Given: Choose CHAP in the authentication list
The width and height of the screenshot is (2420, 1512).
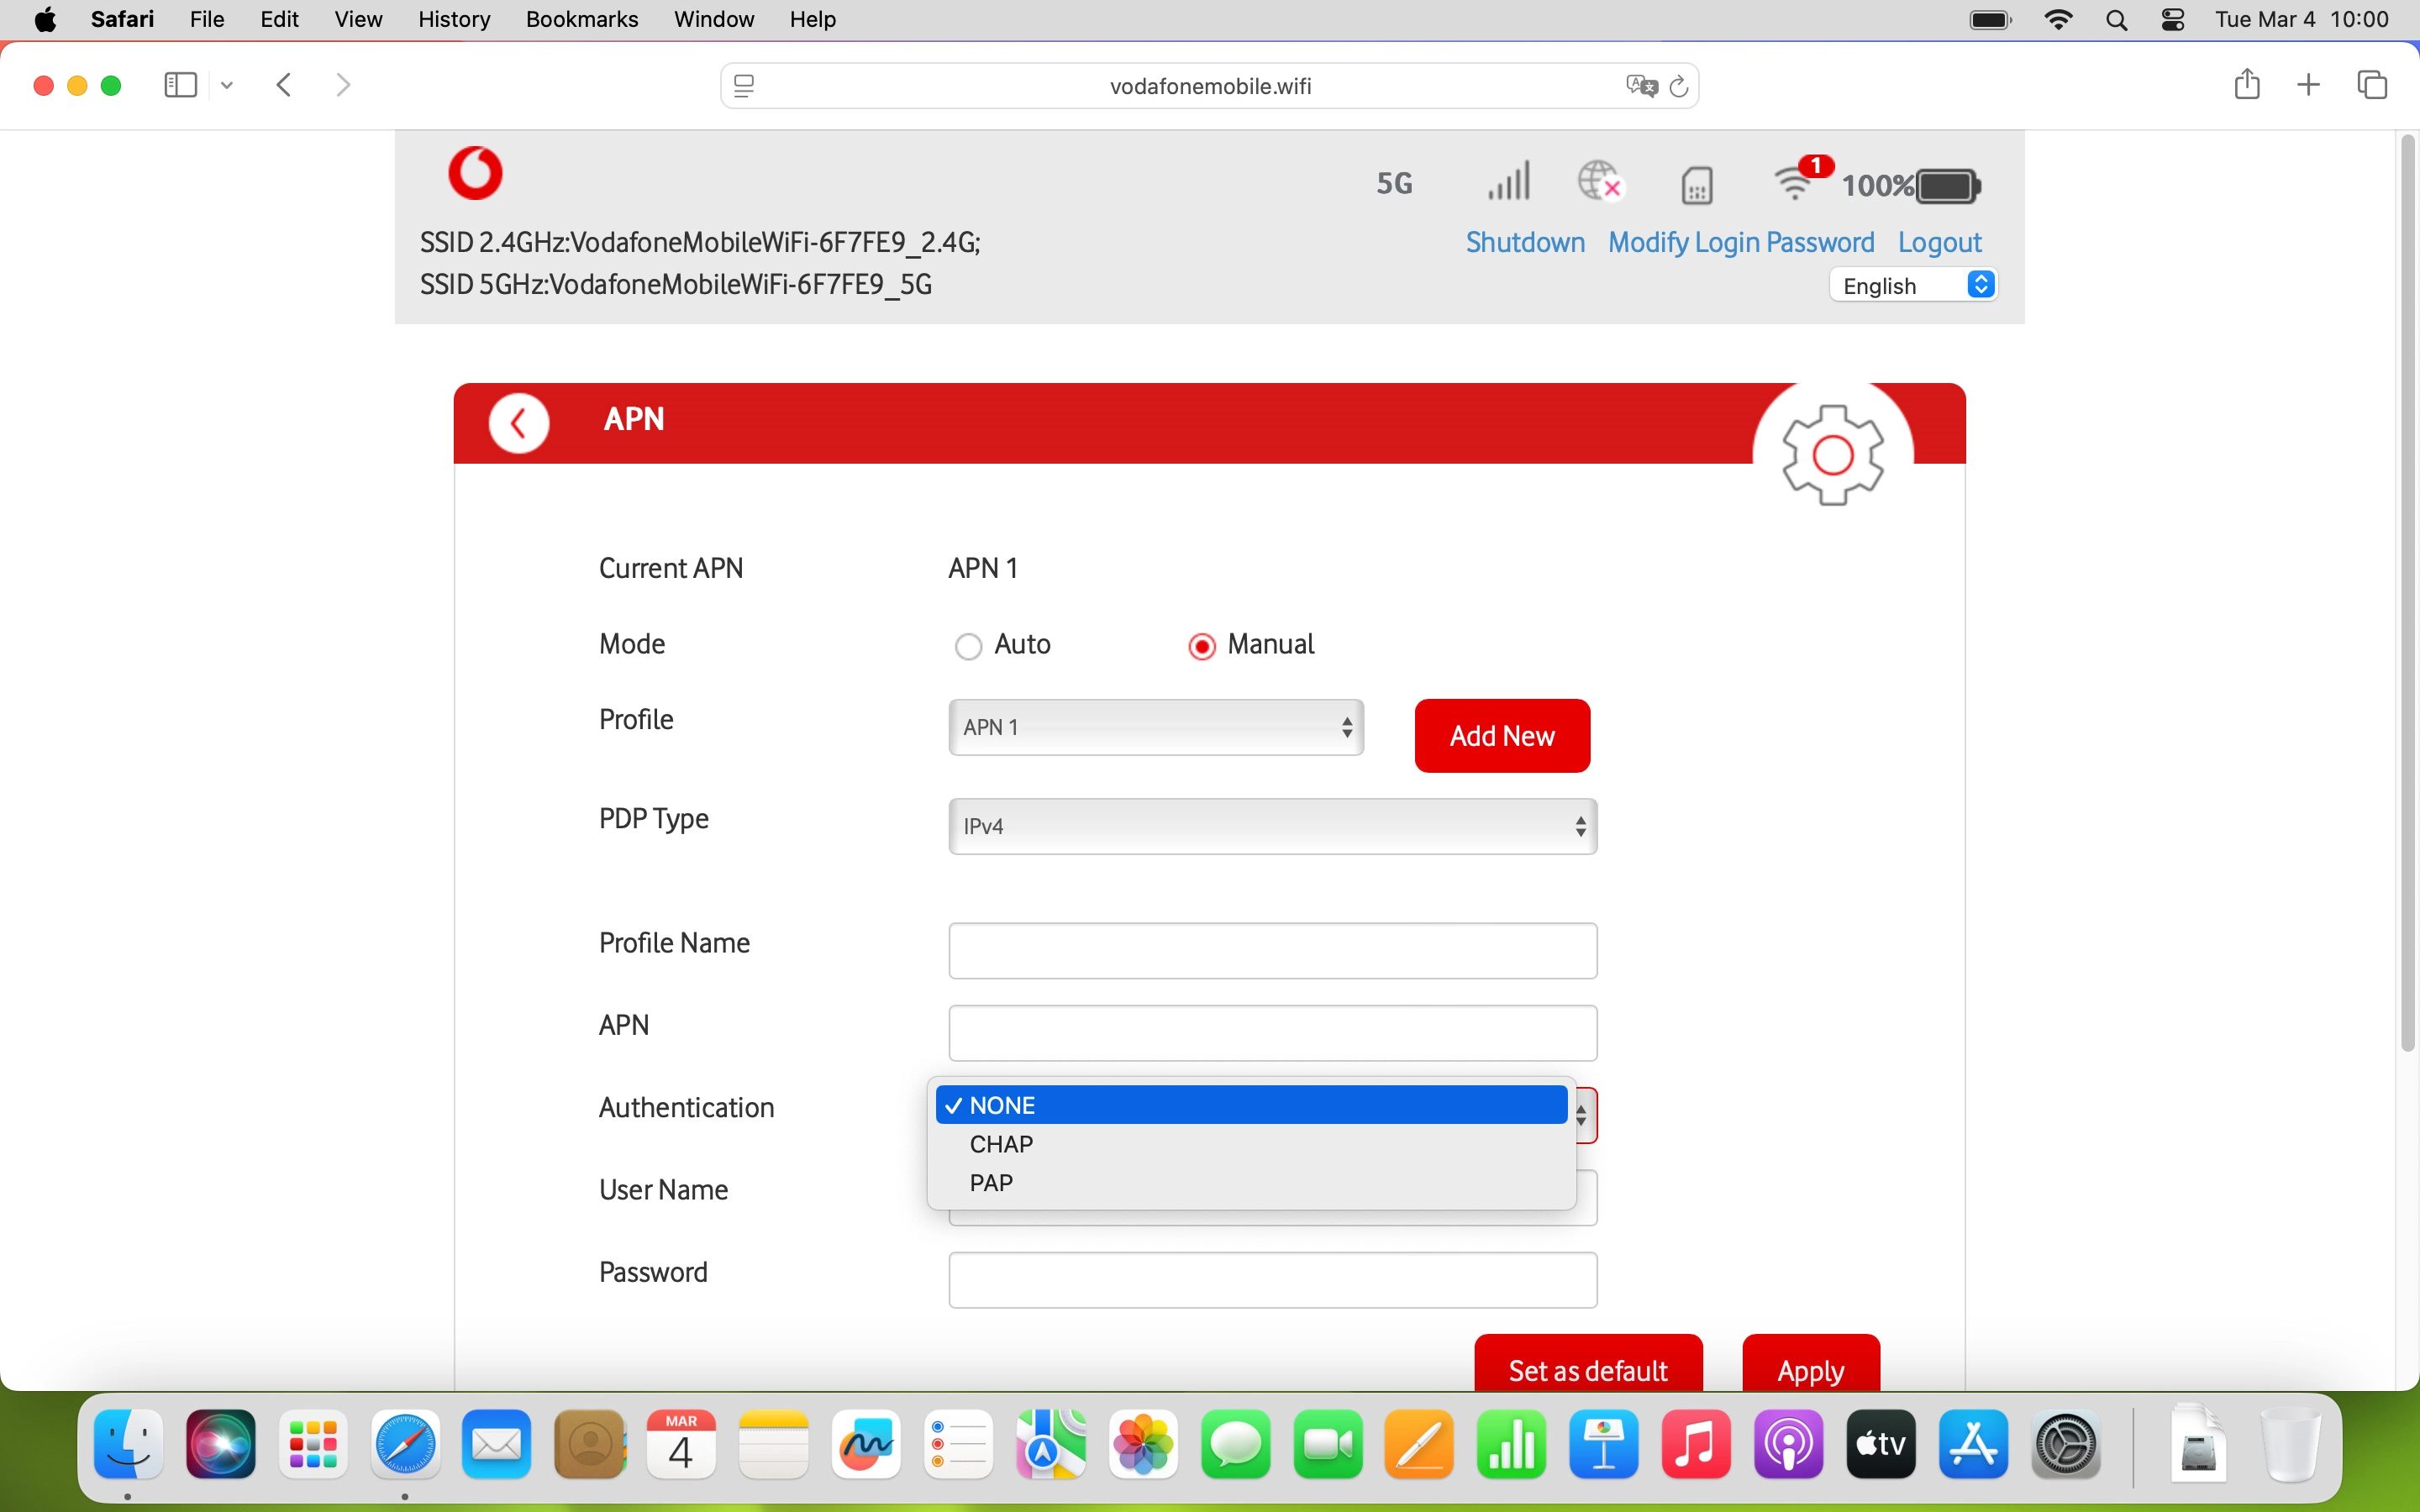Looking at the screenshot, I should [1001, 1144].
